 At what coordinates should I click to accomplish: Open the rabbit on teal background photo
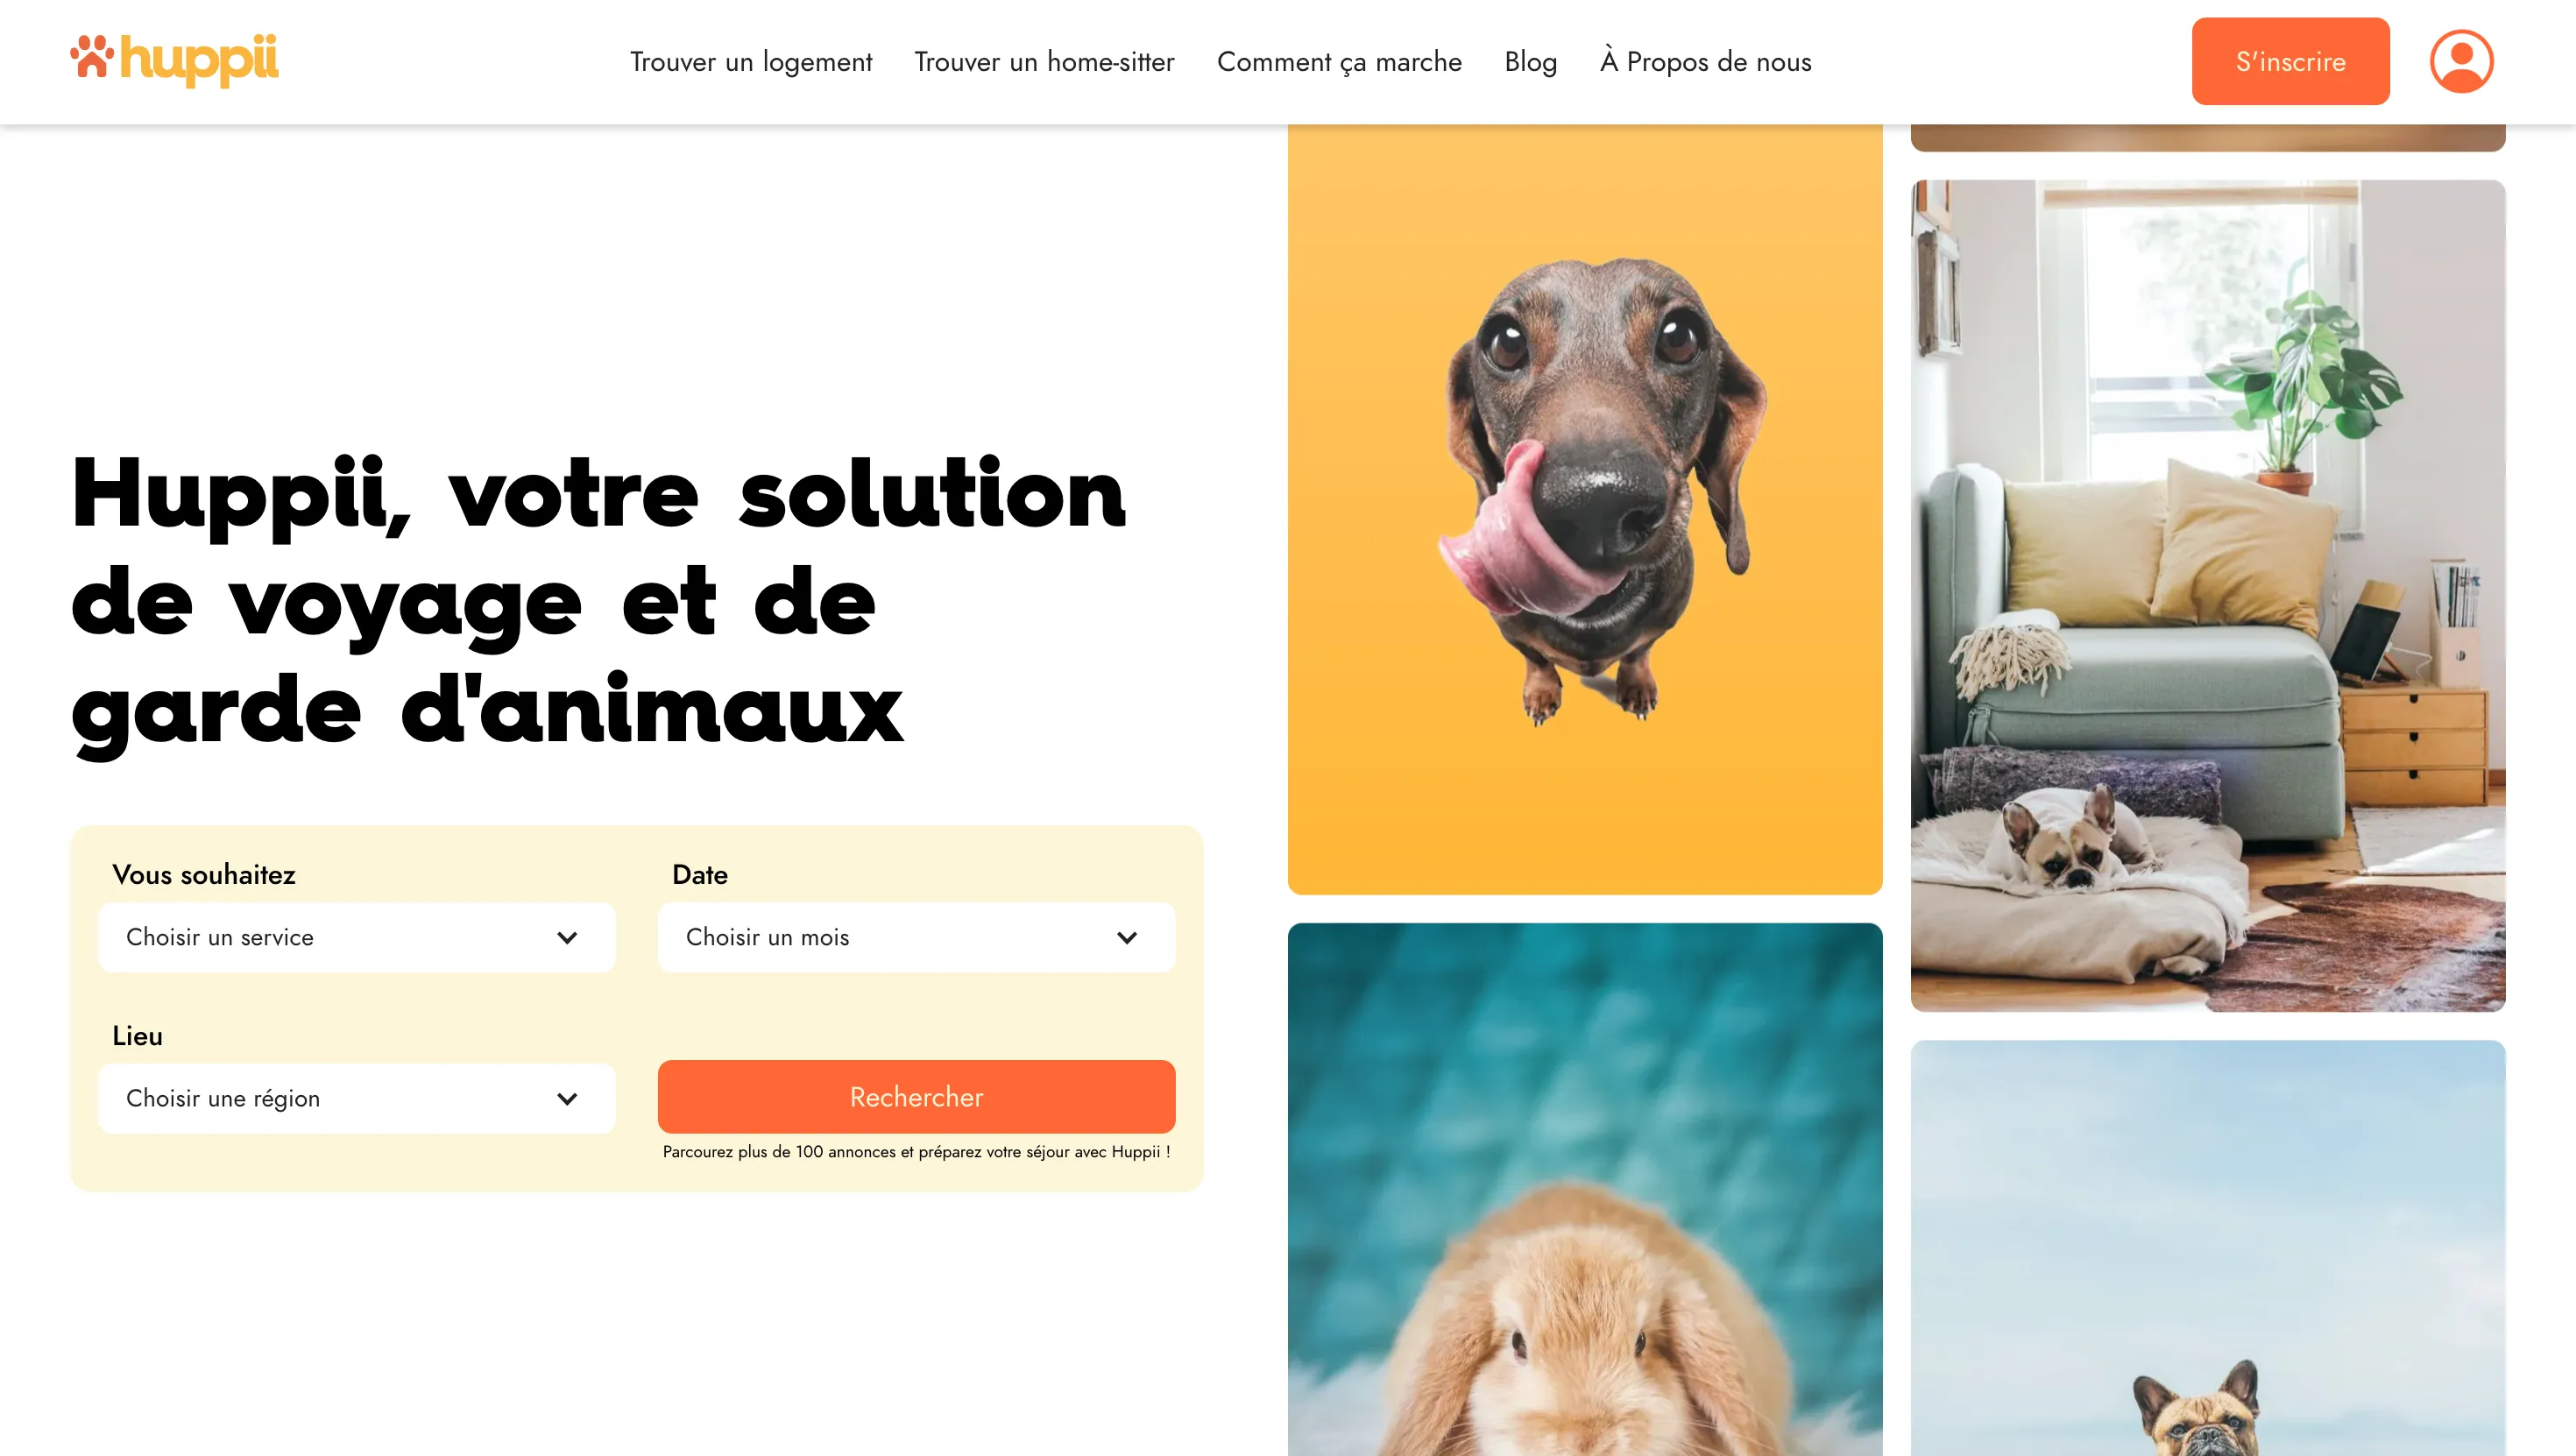point(1585,1189)
